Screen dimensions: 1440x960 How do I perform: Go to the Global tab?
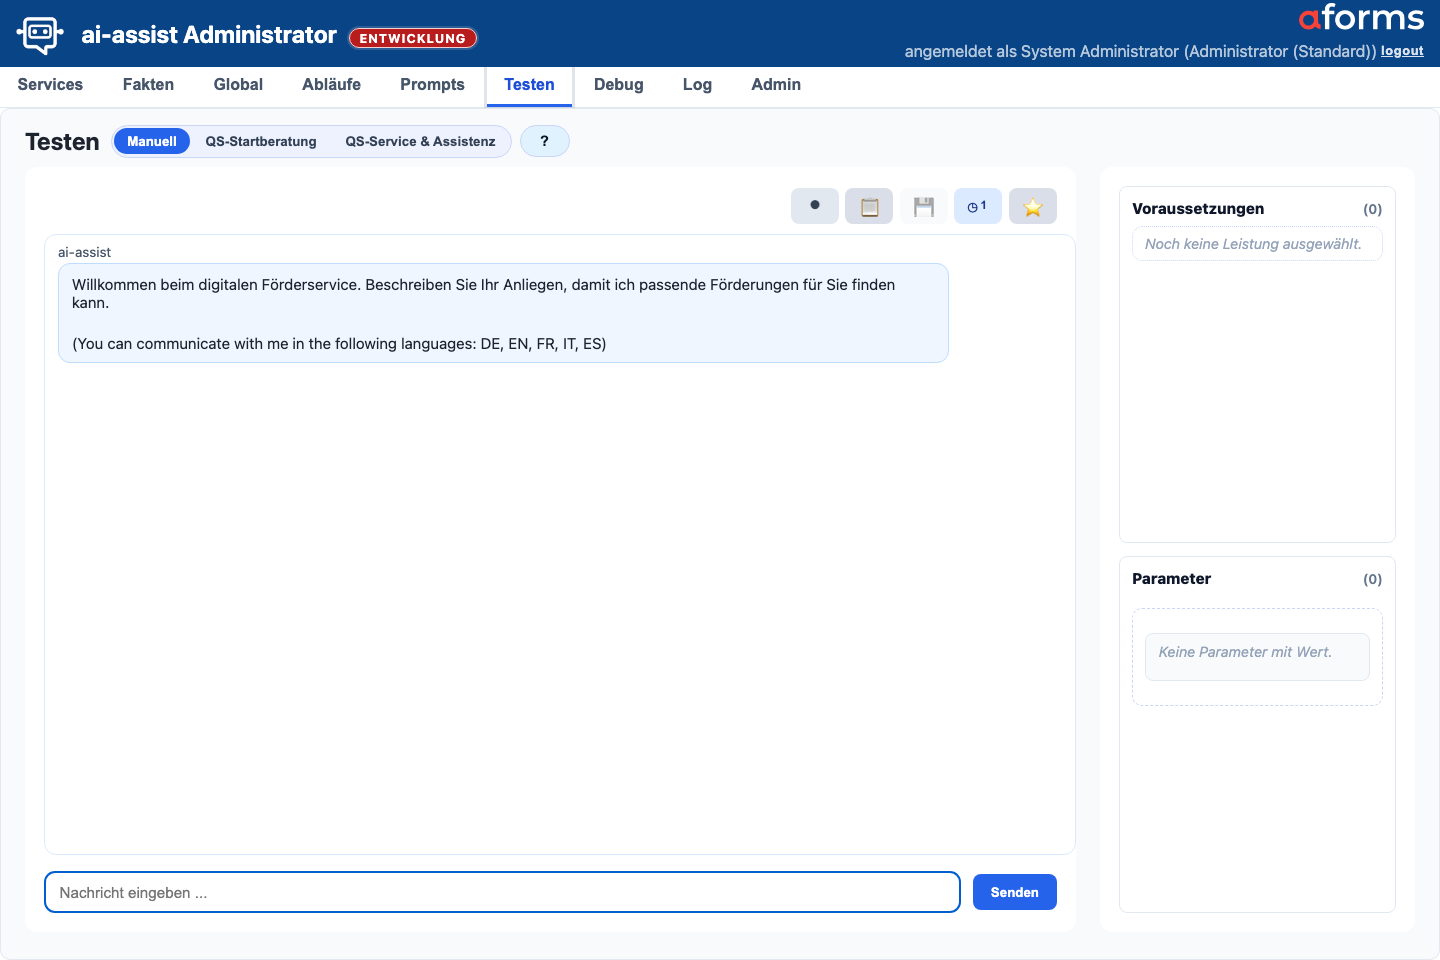[238, 85]
